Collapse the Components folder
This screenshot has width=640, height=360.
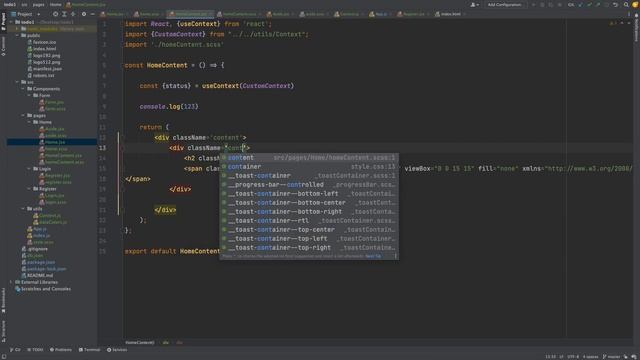pyautogui.click(x=23, y=89)
